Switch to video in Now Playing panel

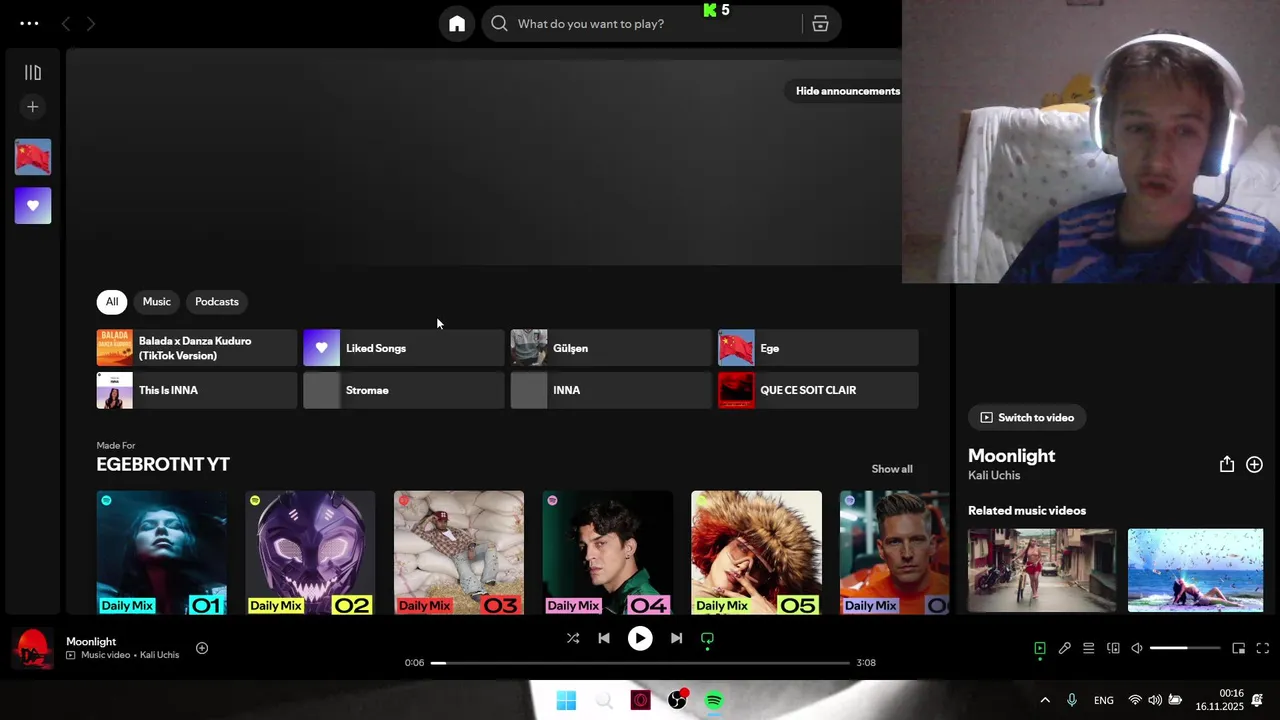(1027, 418)
